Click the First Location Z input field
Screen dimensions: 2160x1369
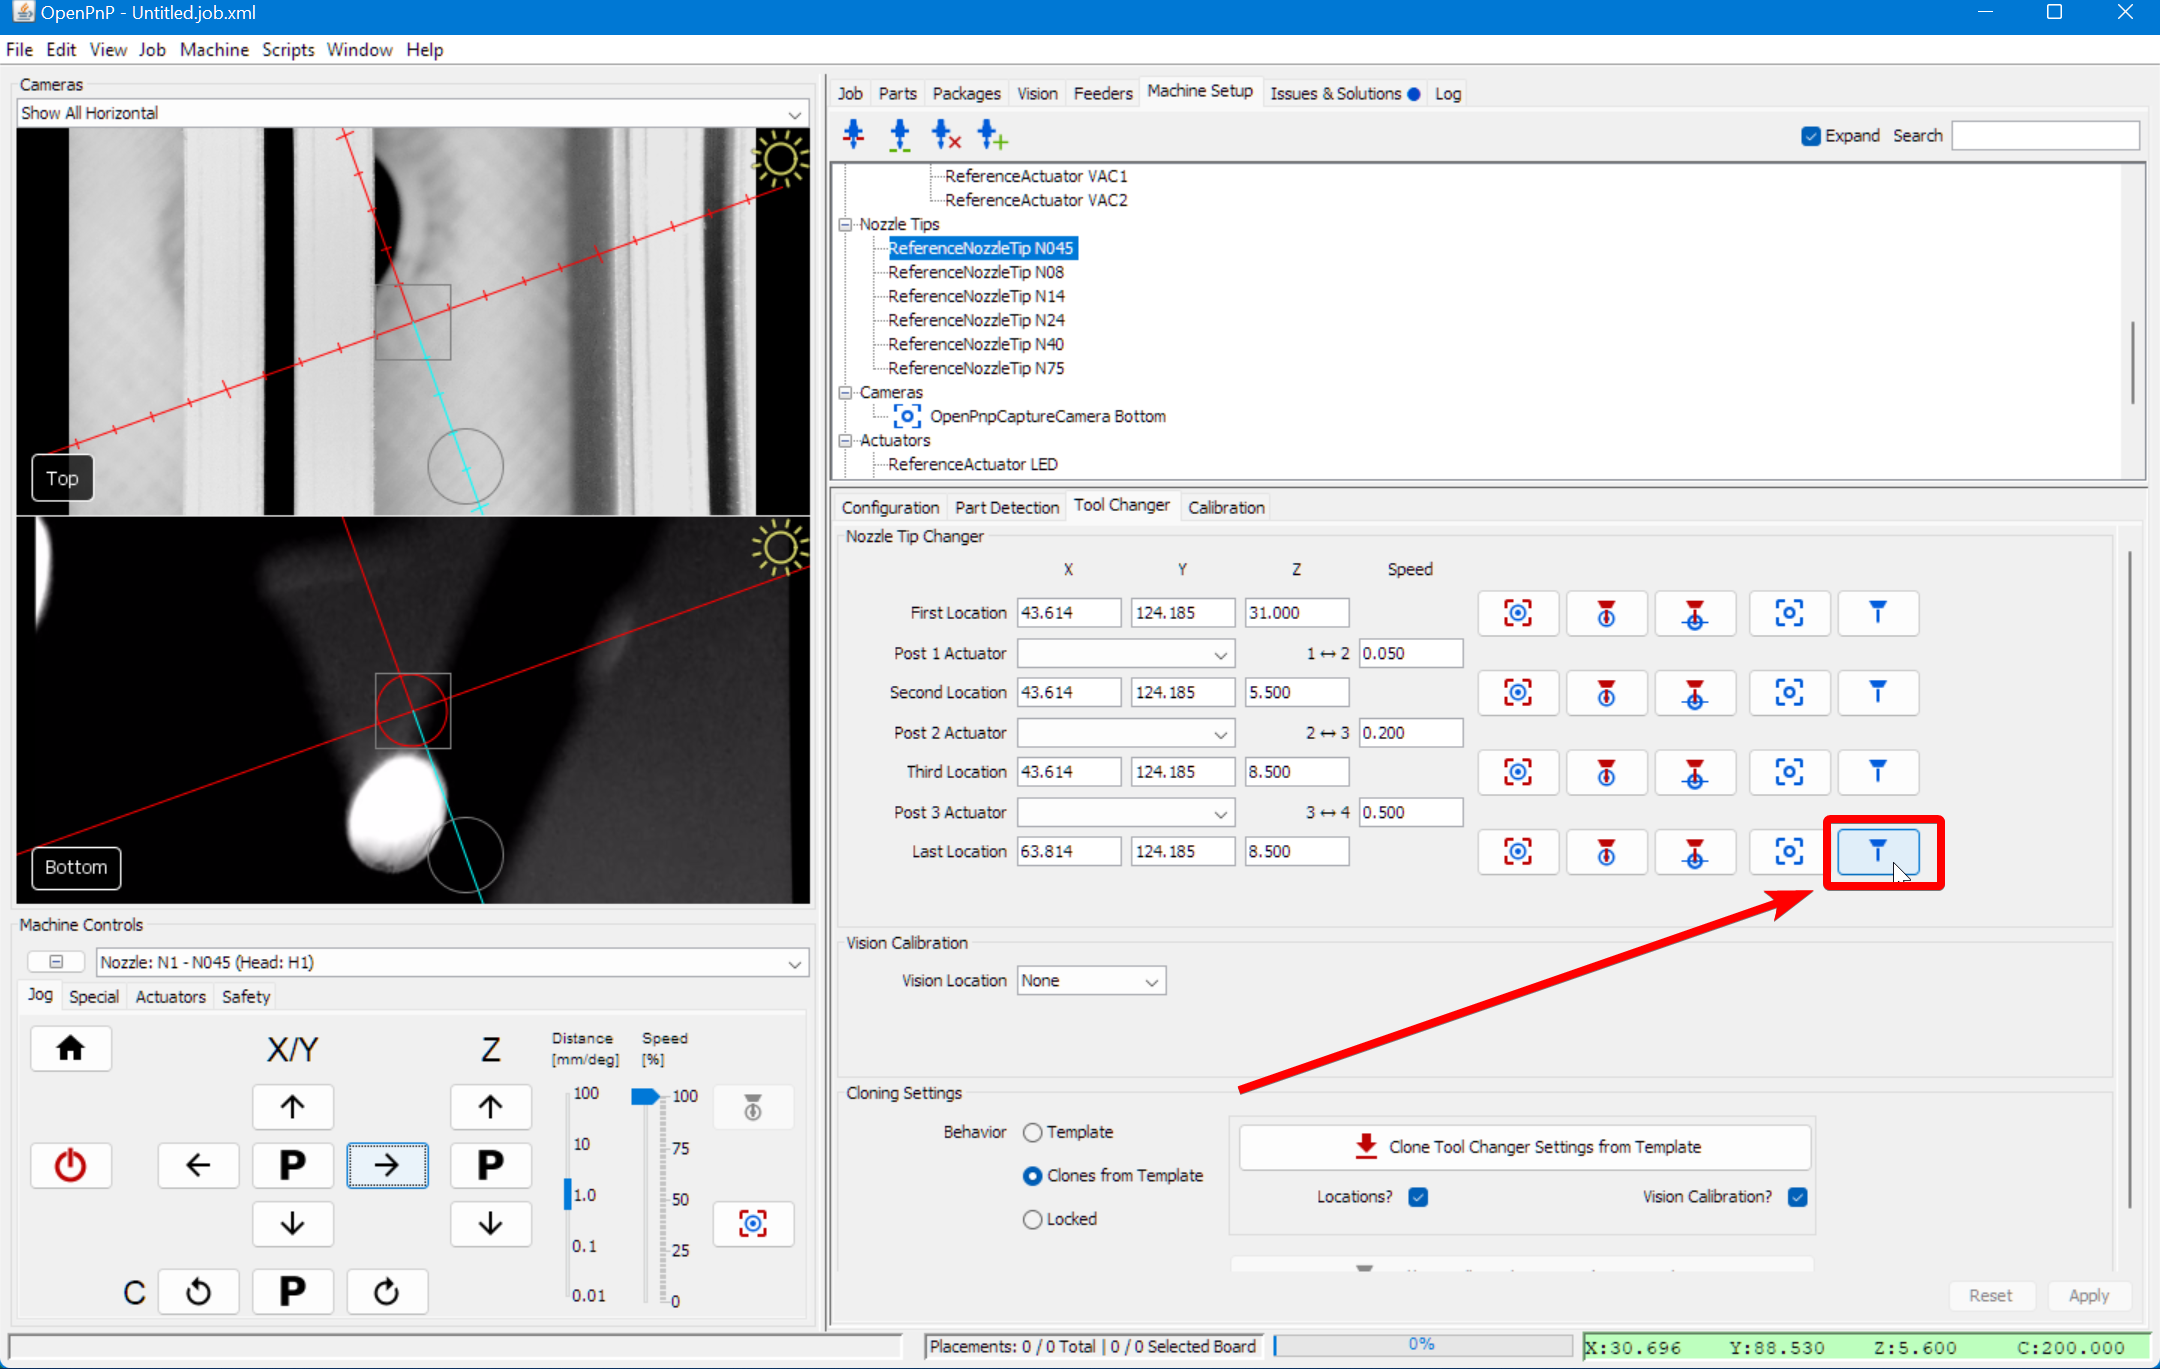1296,613
